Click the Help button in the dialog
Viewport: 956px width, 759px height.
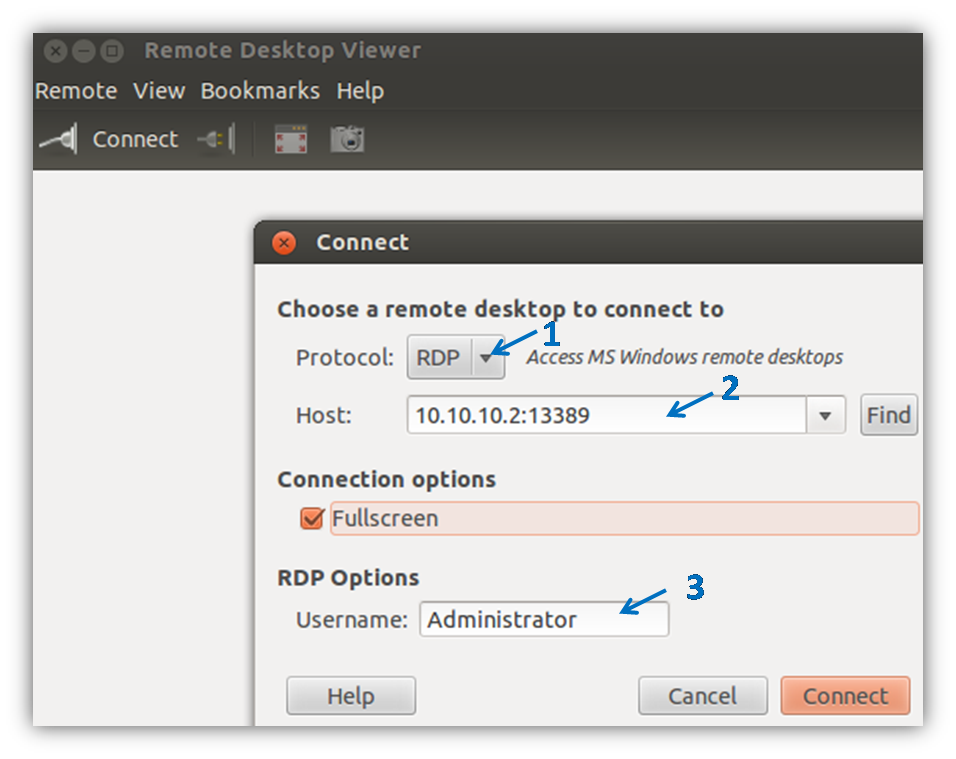351,696
